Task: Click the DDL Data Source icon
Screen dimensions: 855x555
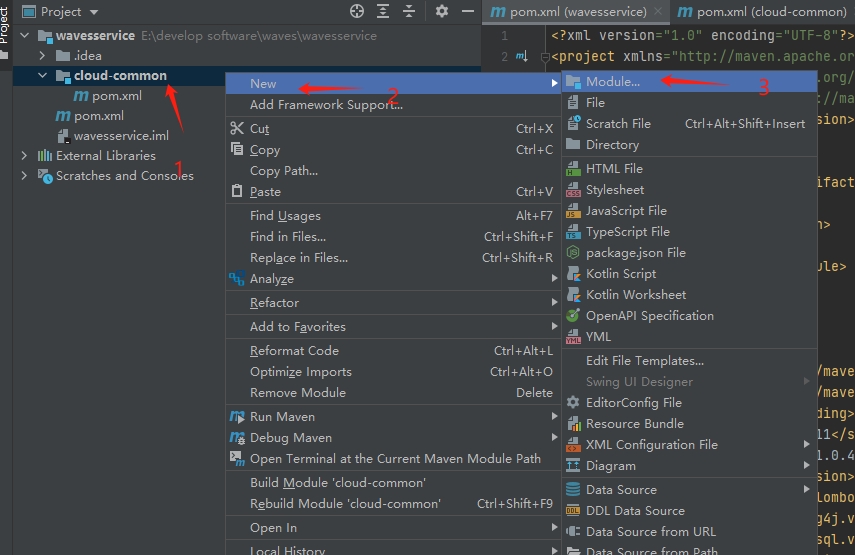Action: click(x=573, y=510)
